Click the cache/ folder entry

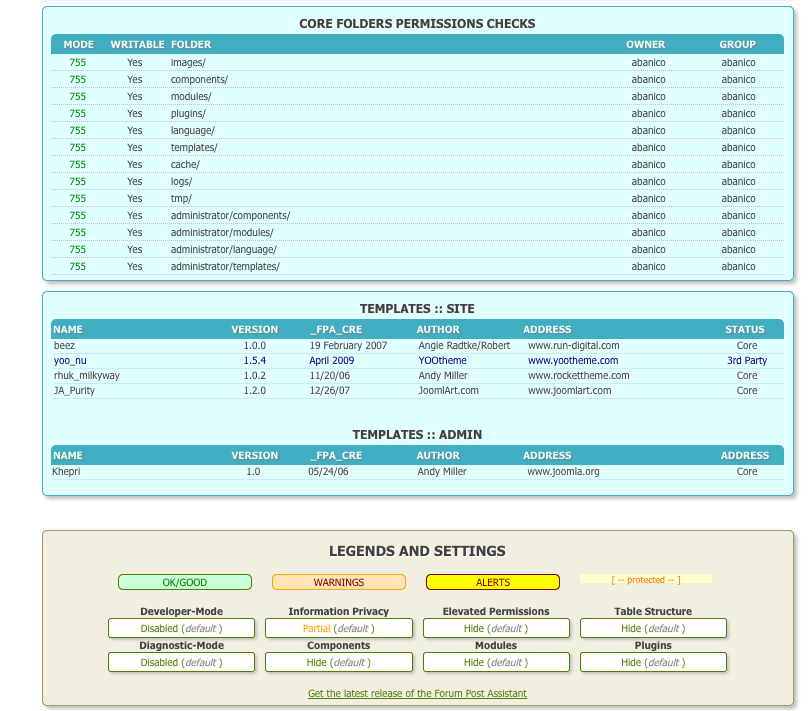(185, 165)
